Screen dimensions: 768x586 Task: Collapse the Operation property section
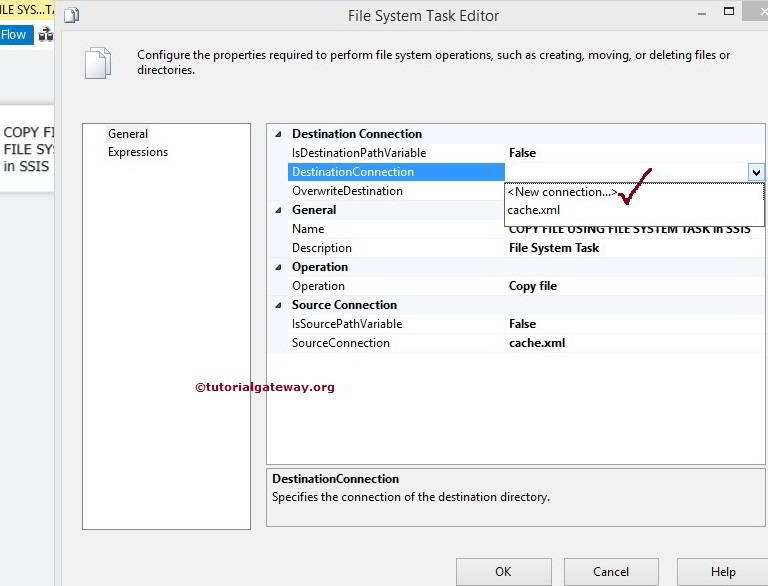[x=278, y=267]
